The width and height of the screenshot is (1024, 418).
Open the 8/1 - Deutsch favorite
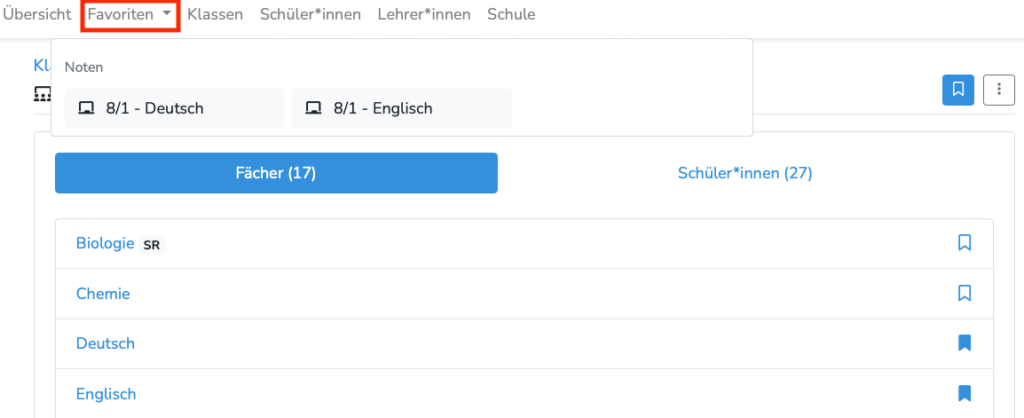coord(174,108)
